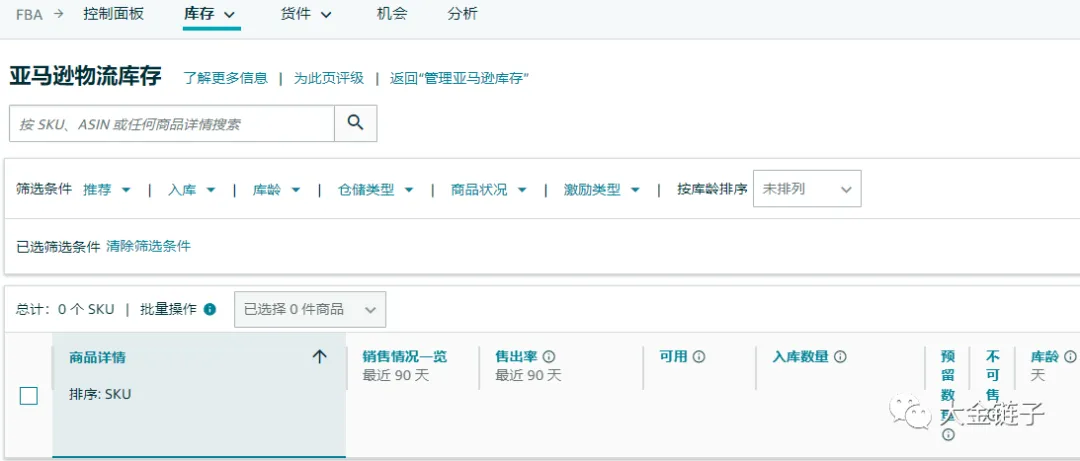Open the 未排列 sort-by-age combo box
The image size is (1080, 461).
[x=807, y=189]
